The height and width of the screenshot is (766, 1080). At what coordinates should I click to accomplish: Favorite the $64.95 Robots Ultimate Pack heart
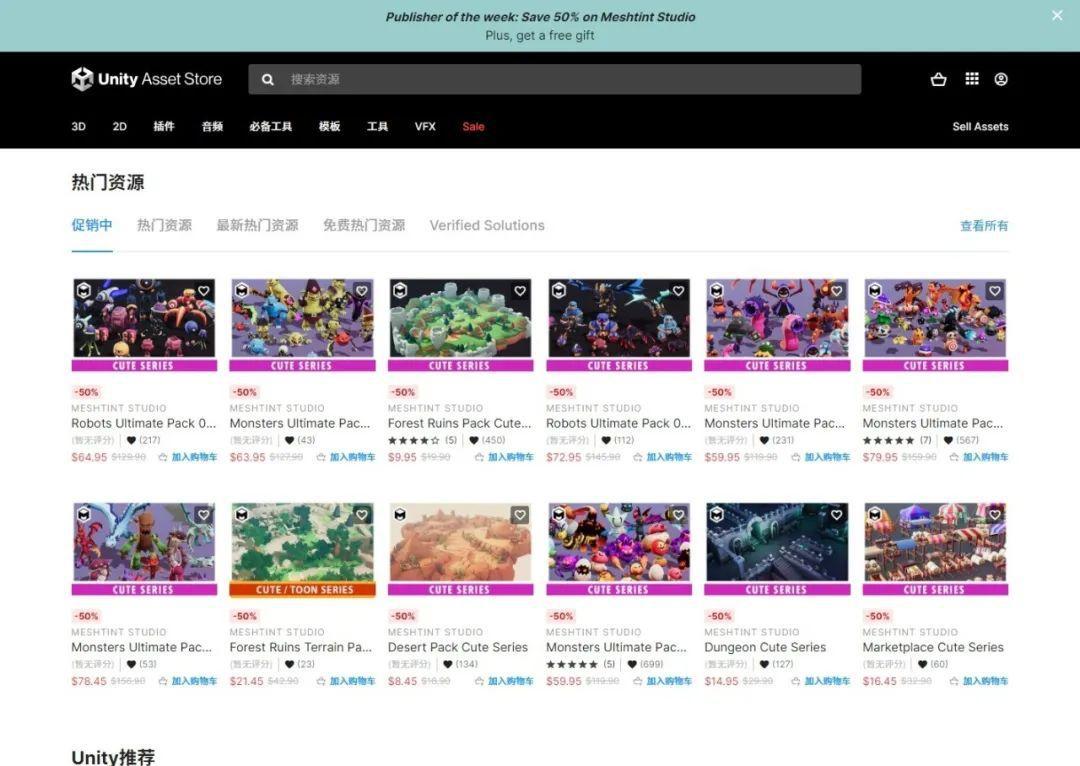click(204, 291)
